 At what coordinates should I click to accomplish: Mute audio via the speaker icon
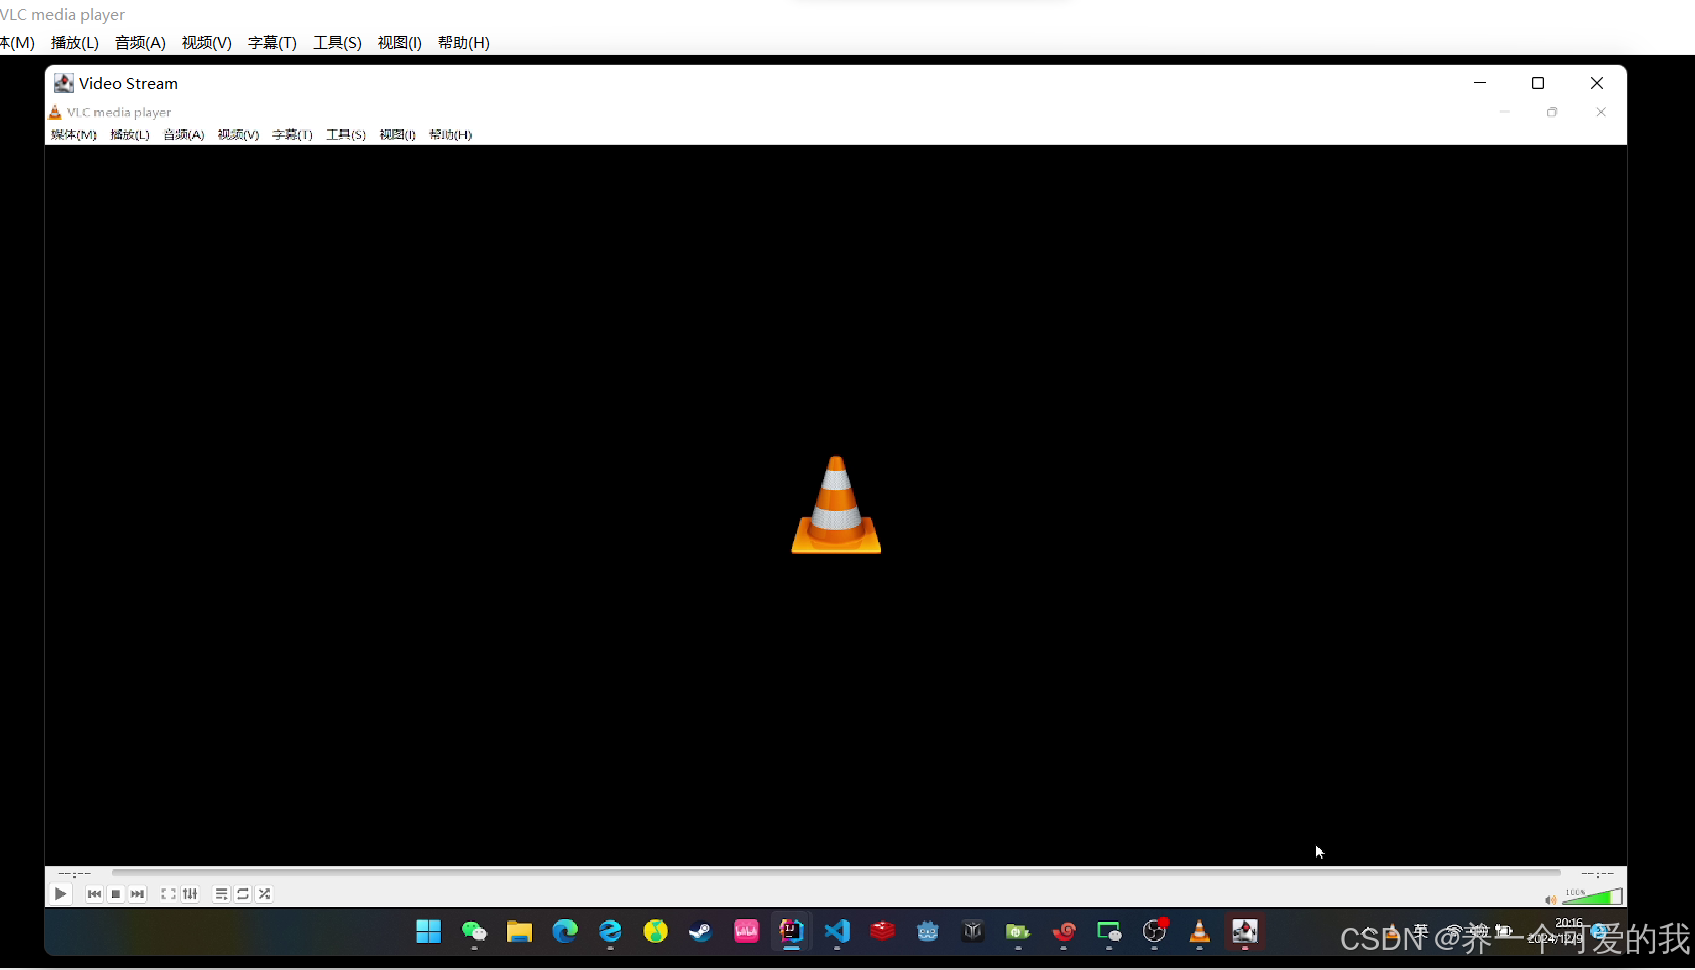click(1550, 900)
